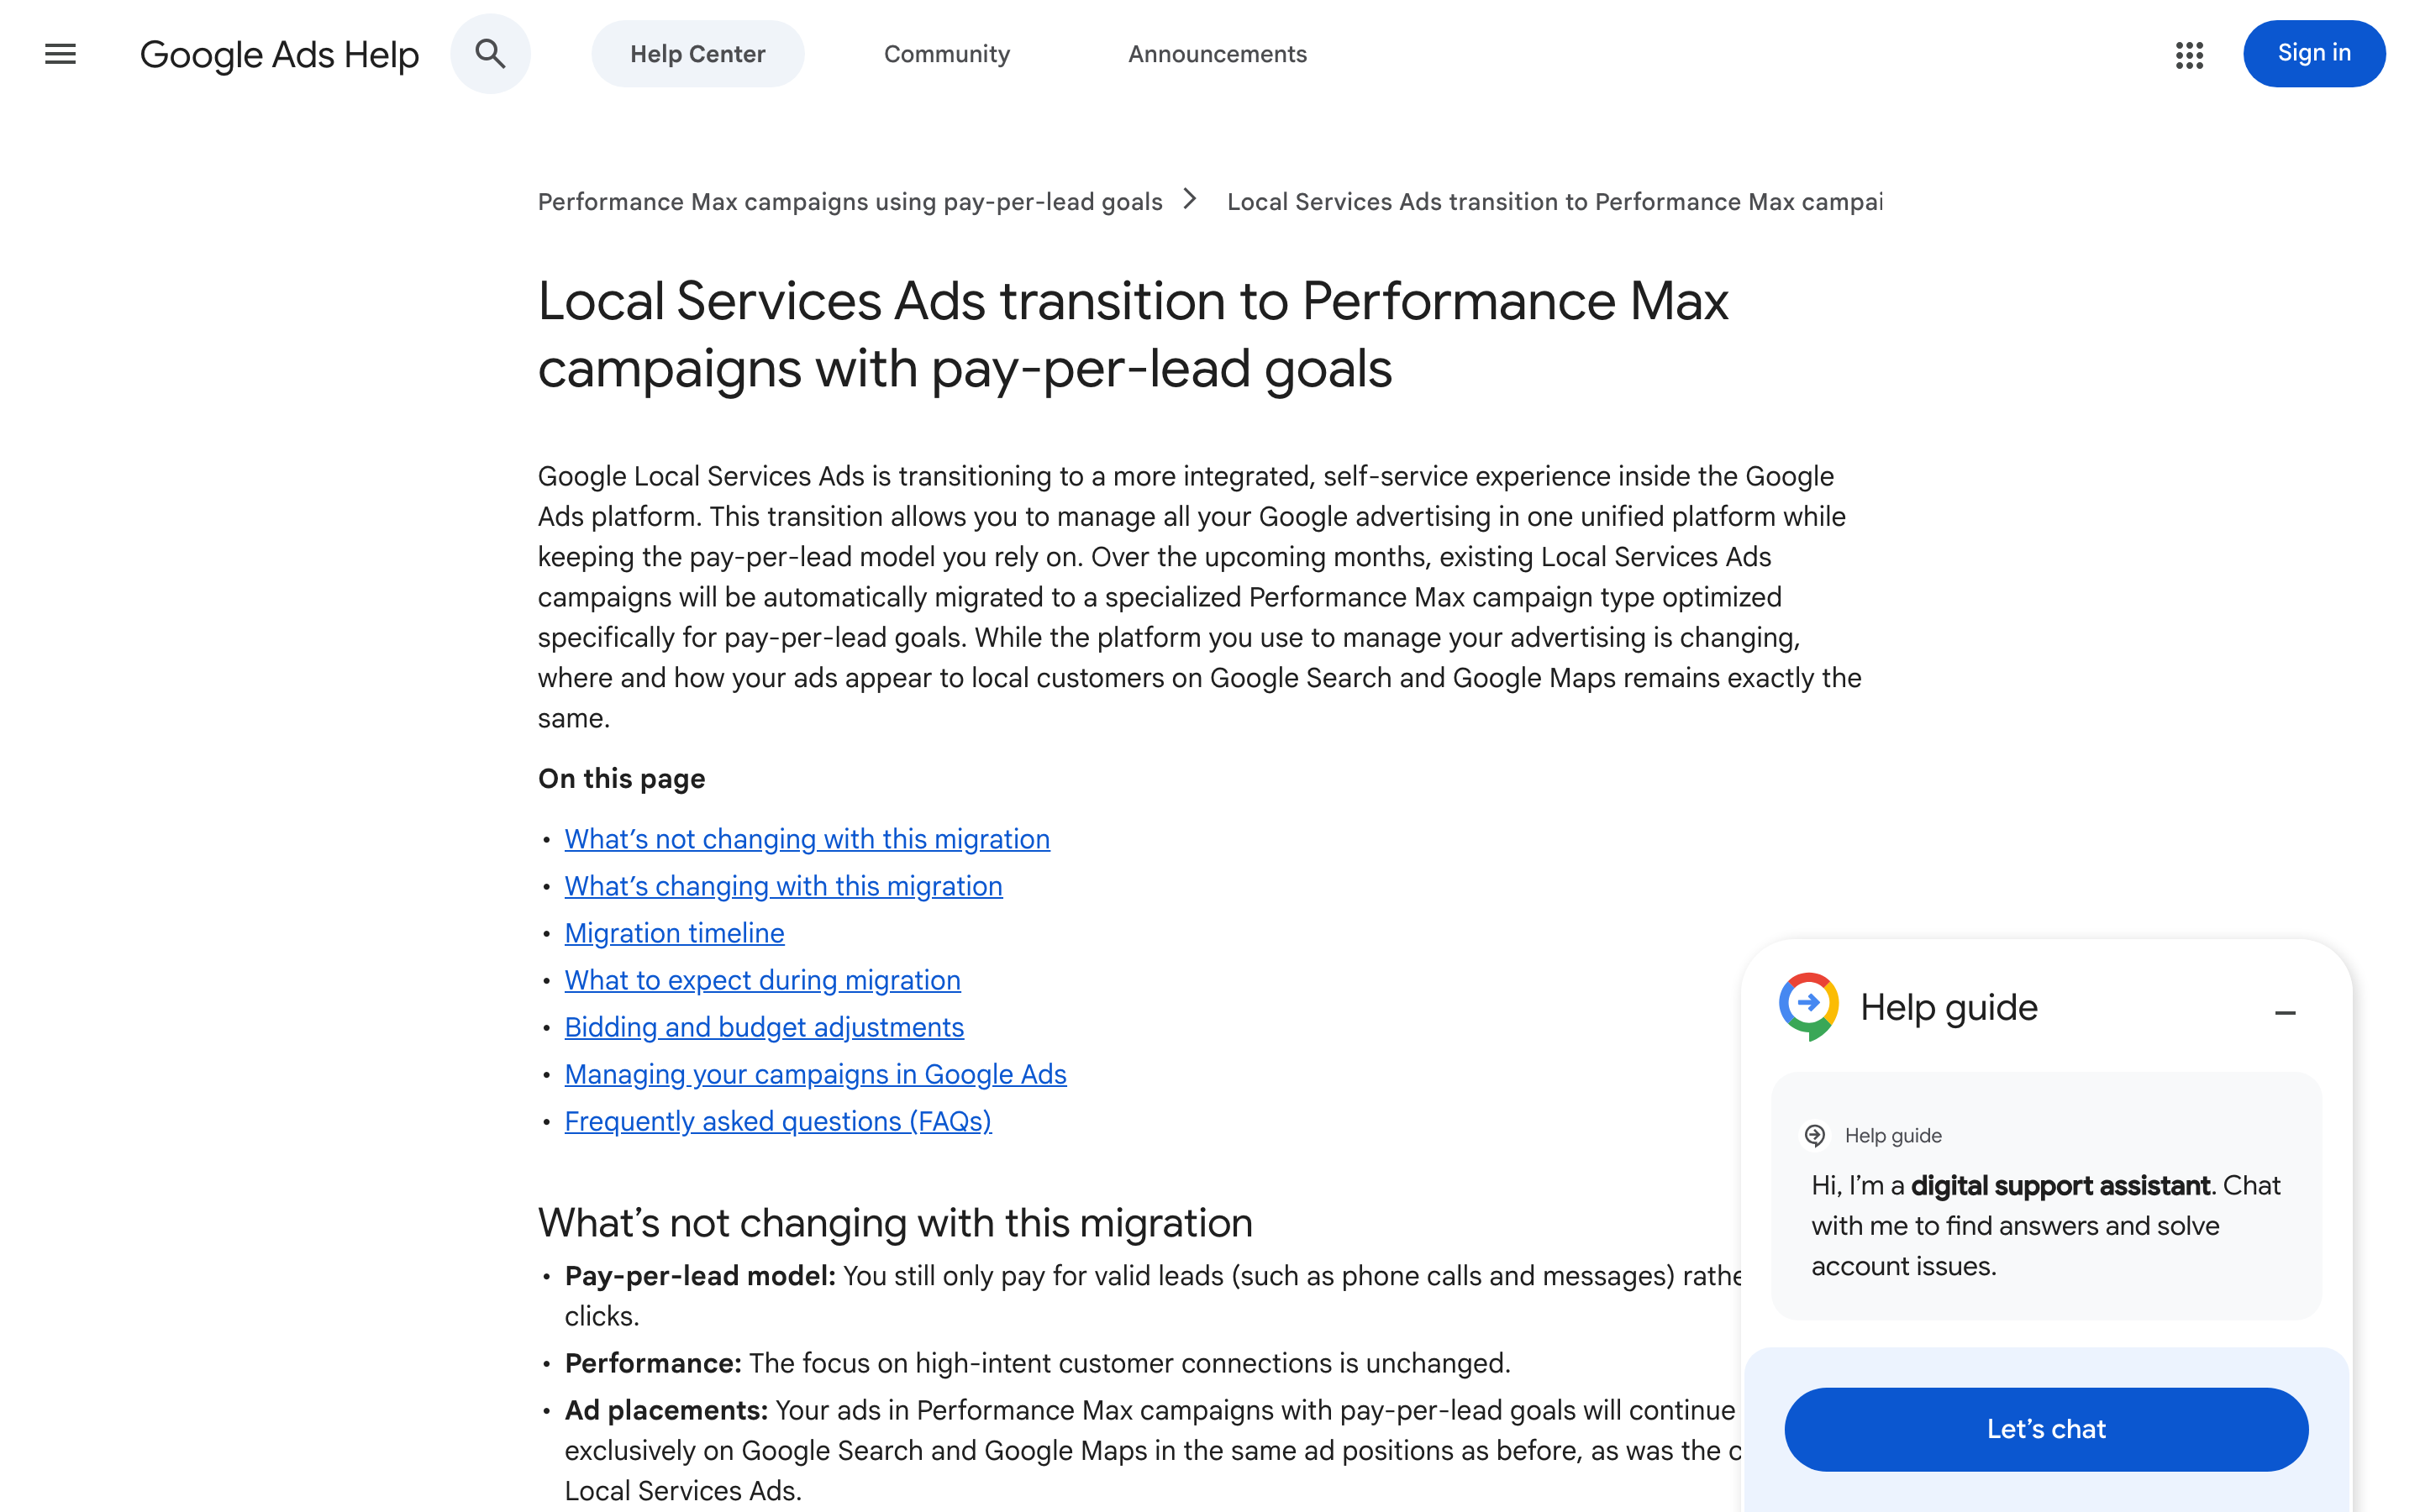
Task: Go to Google Ads Help home
Action: tap(279, 55)
